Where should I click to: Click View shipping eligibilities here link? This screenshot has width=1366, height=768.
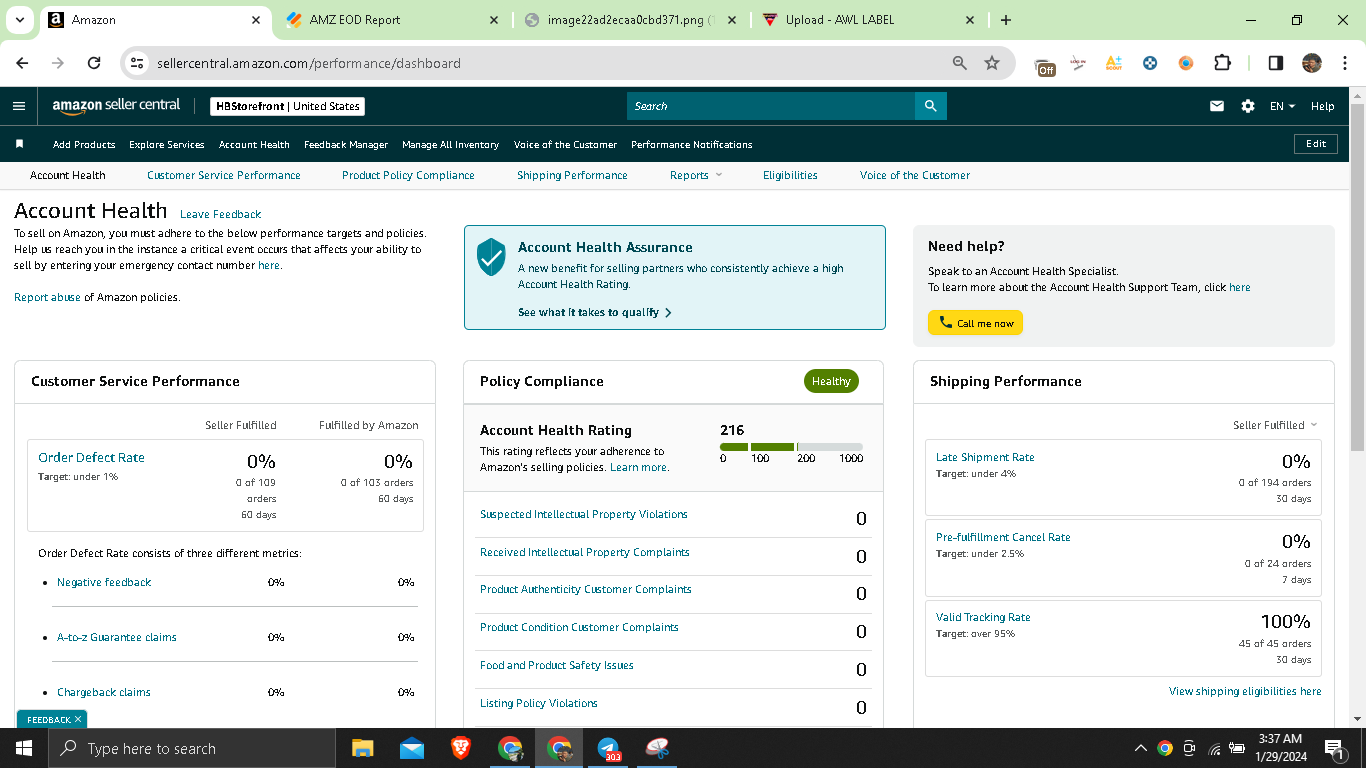coord(1245,691)
